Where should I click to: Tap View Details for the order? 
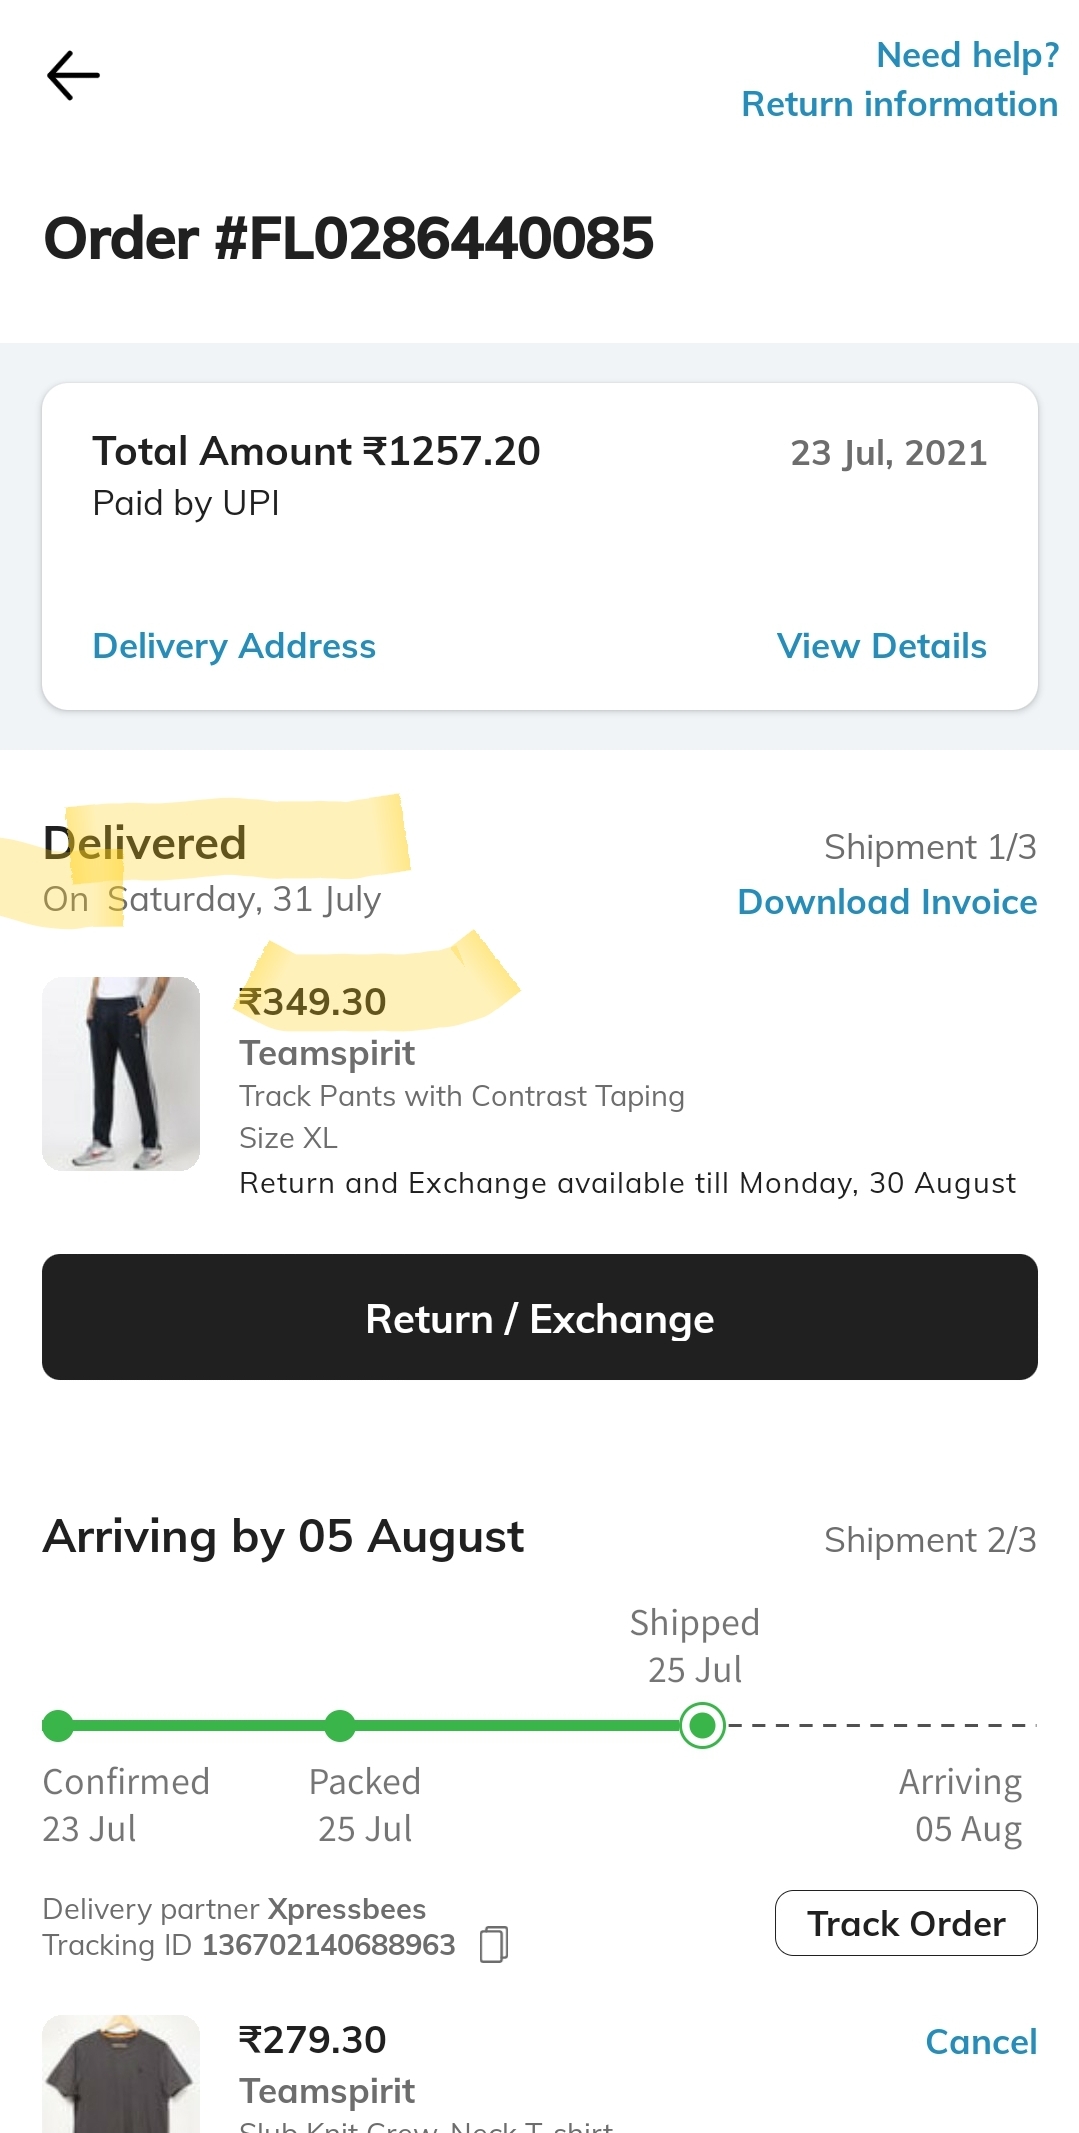(881, 646)
